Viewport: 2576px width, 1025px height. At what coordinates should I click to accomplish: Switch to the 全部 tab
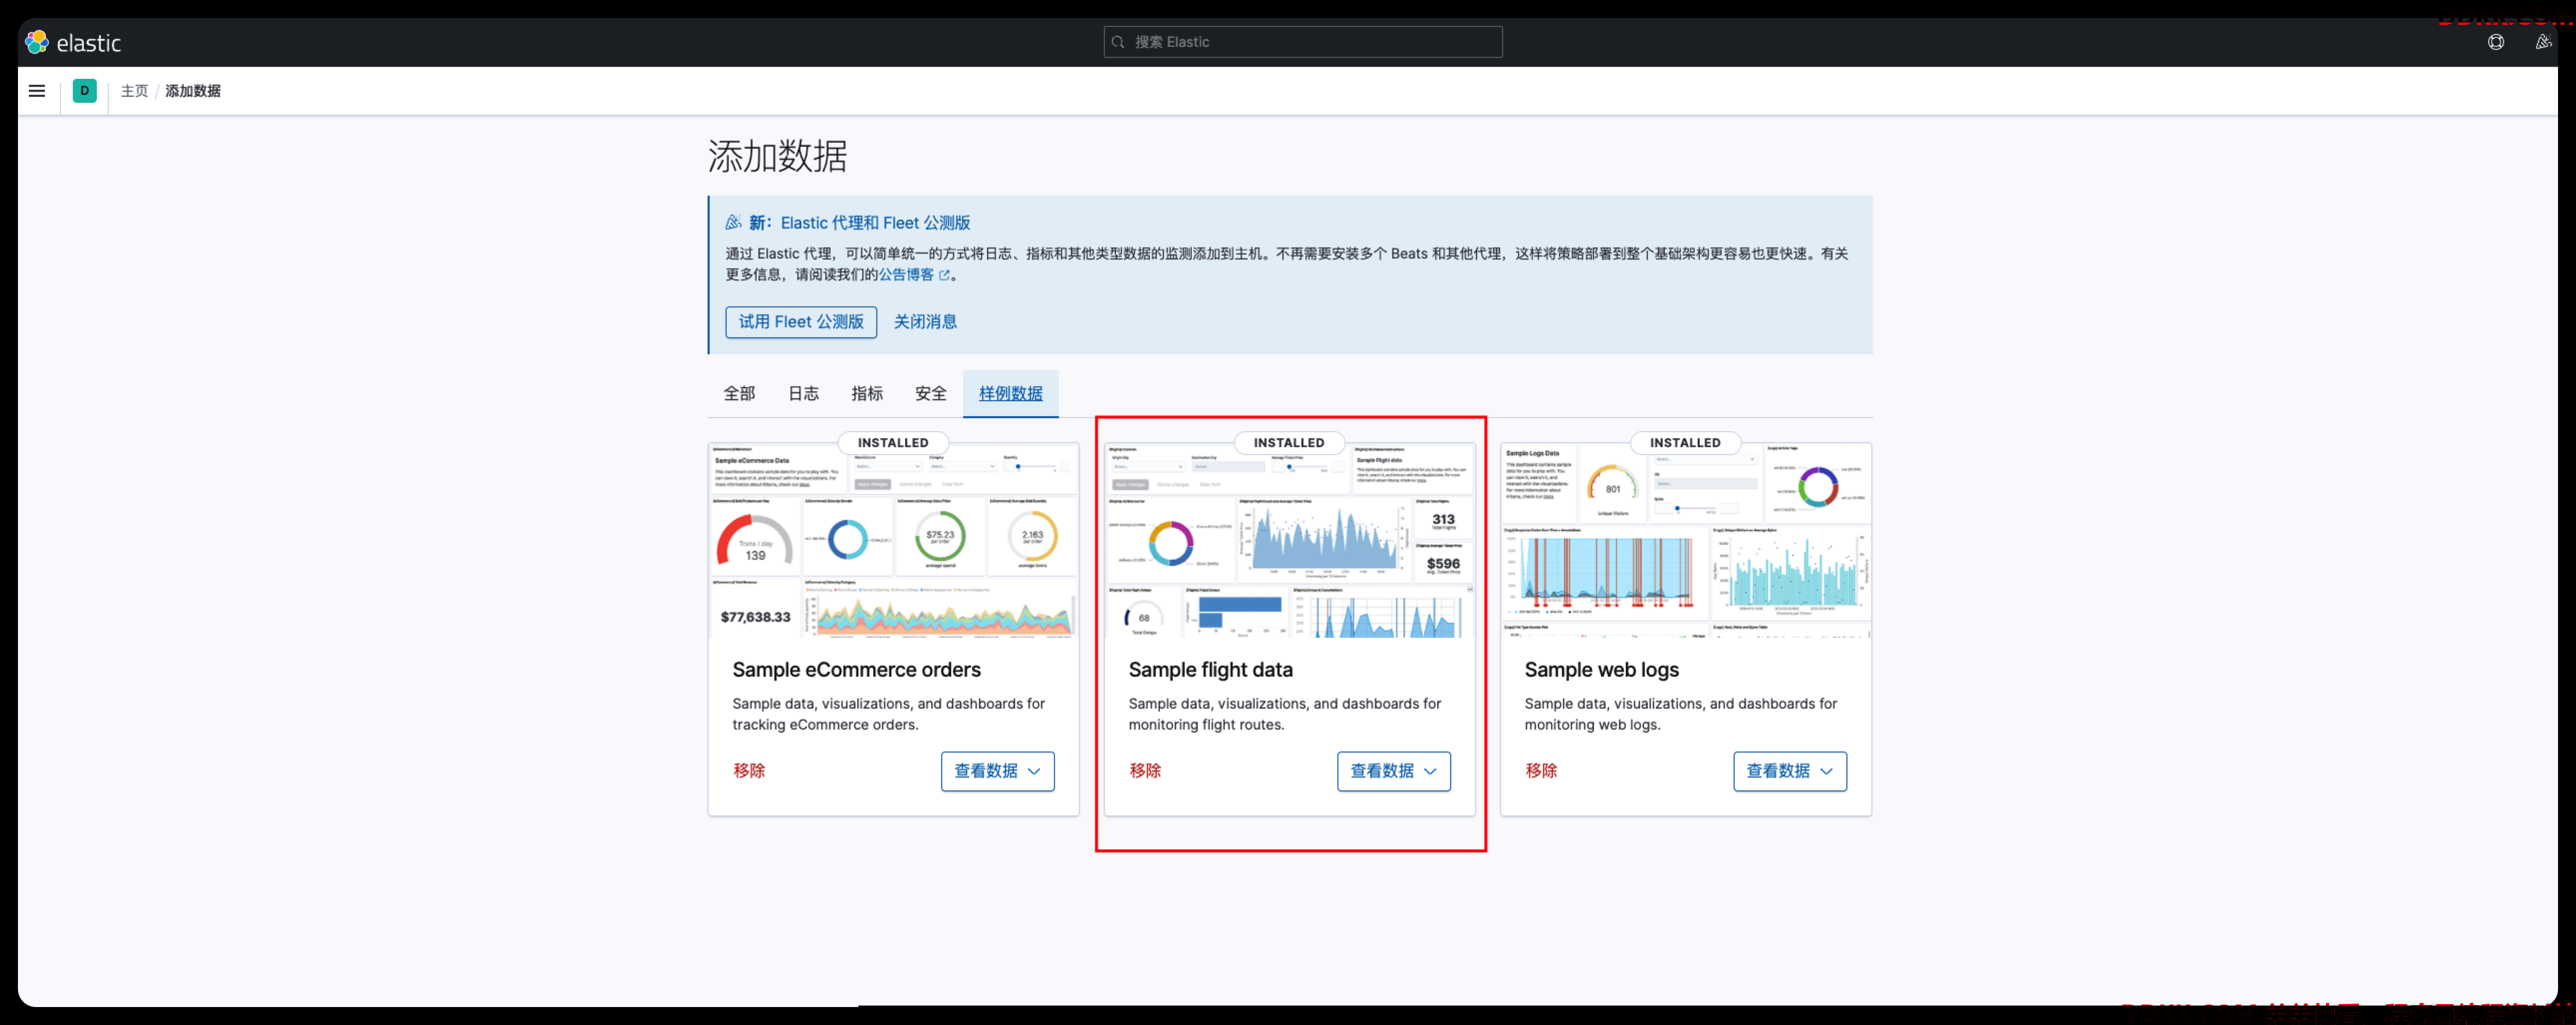tap(740, 394)
